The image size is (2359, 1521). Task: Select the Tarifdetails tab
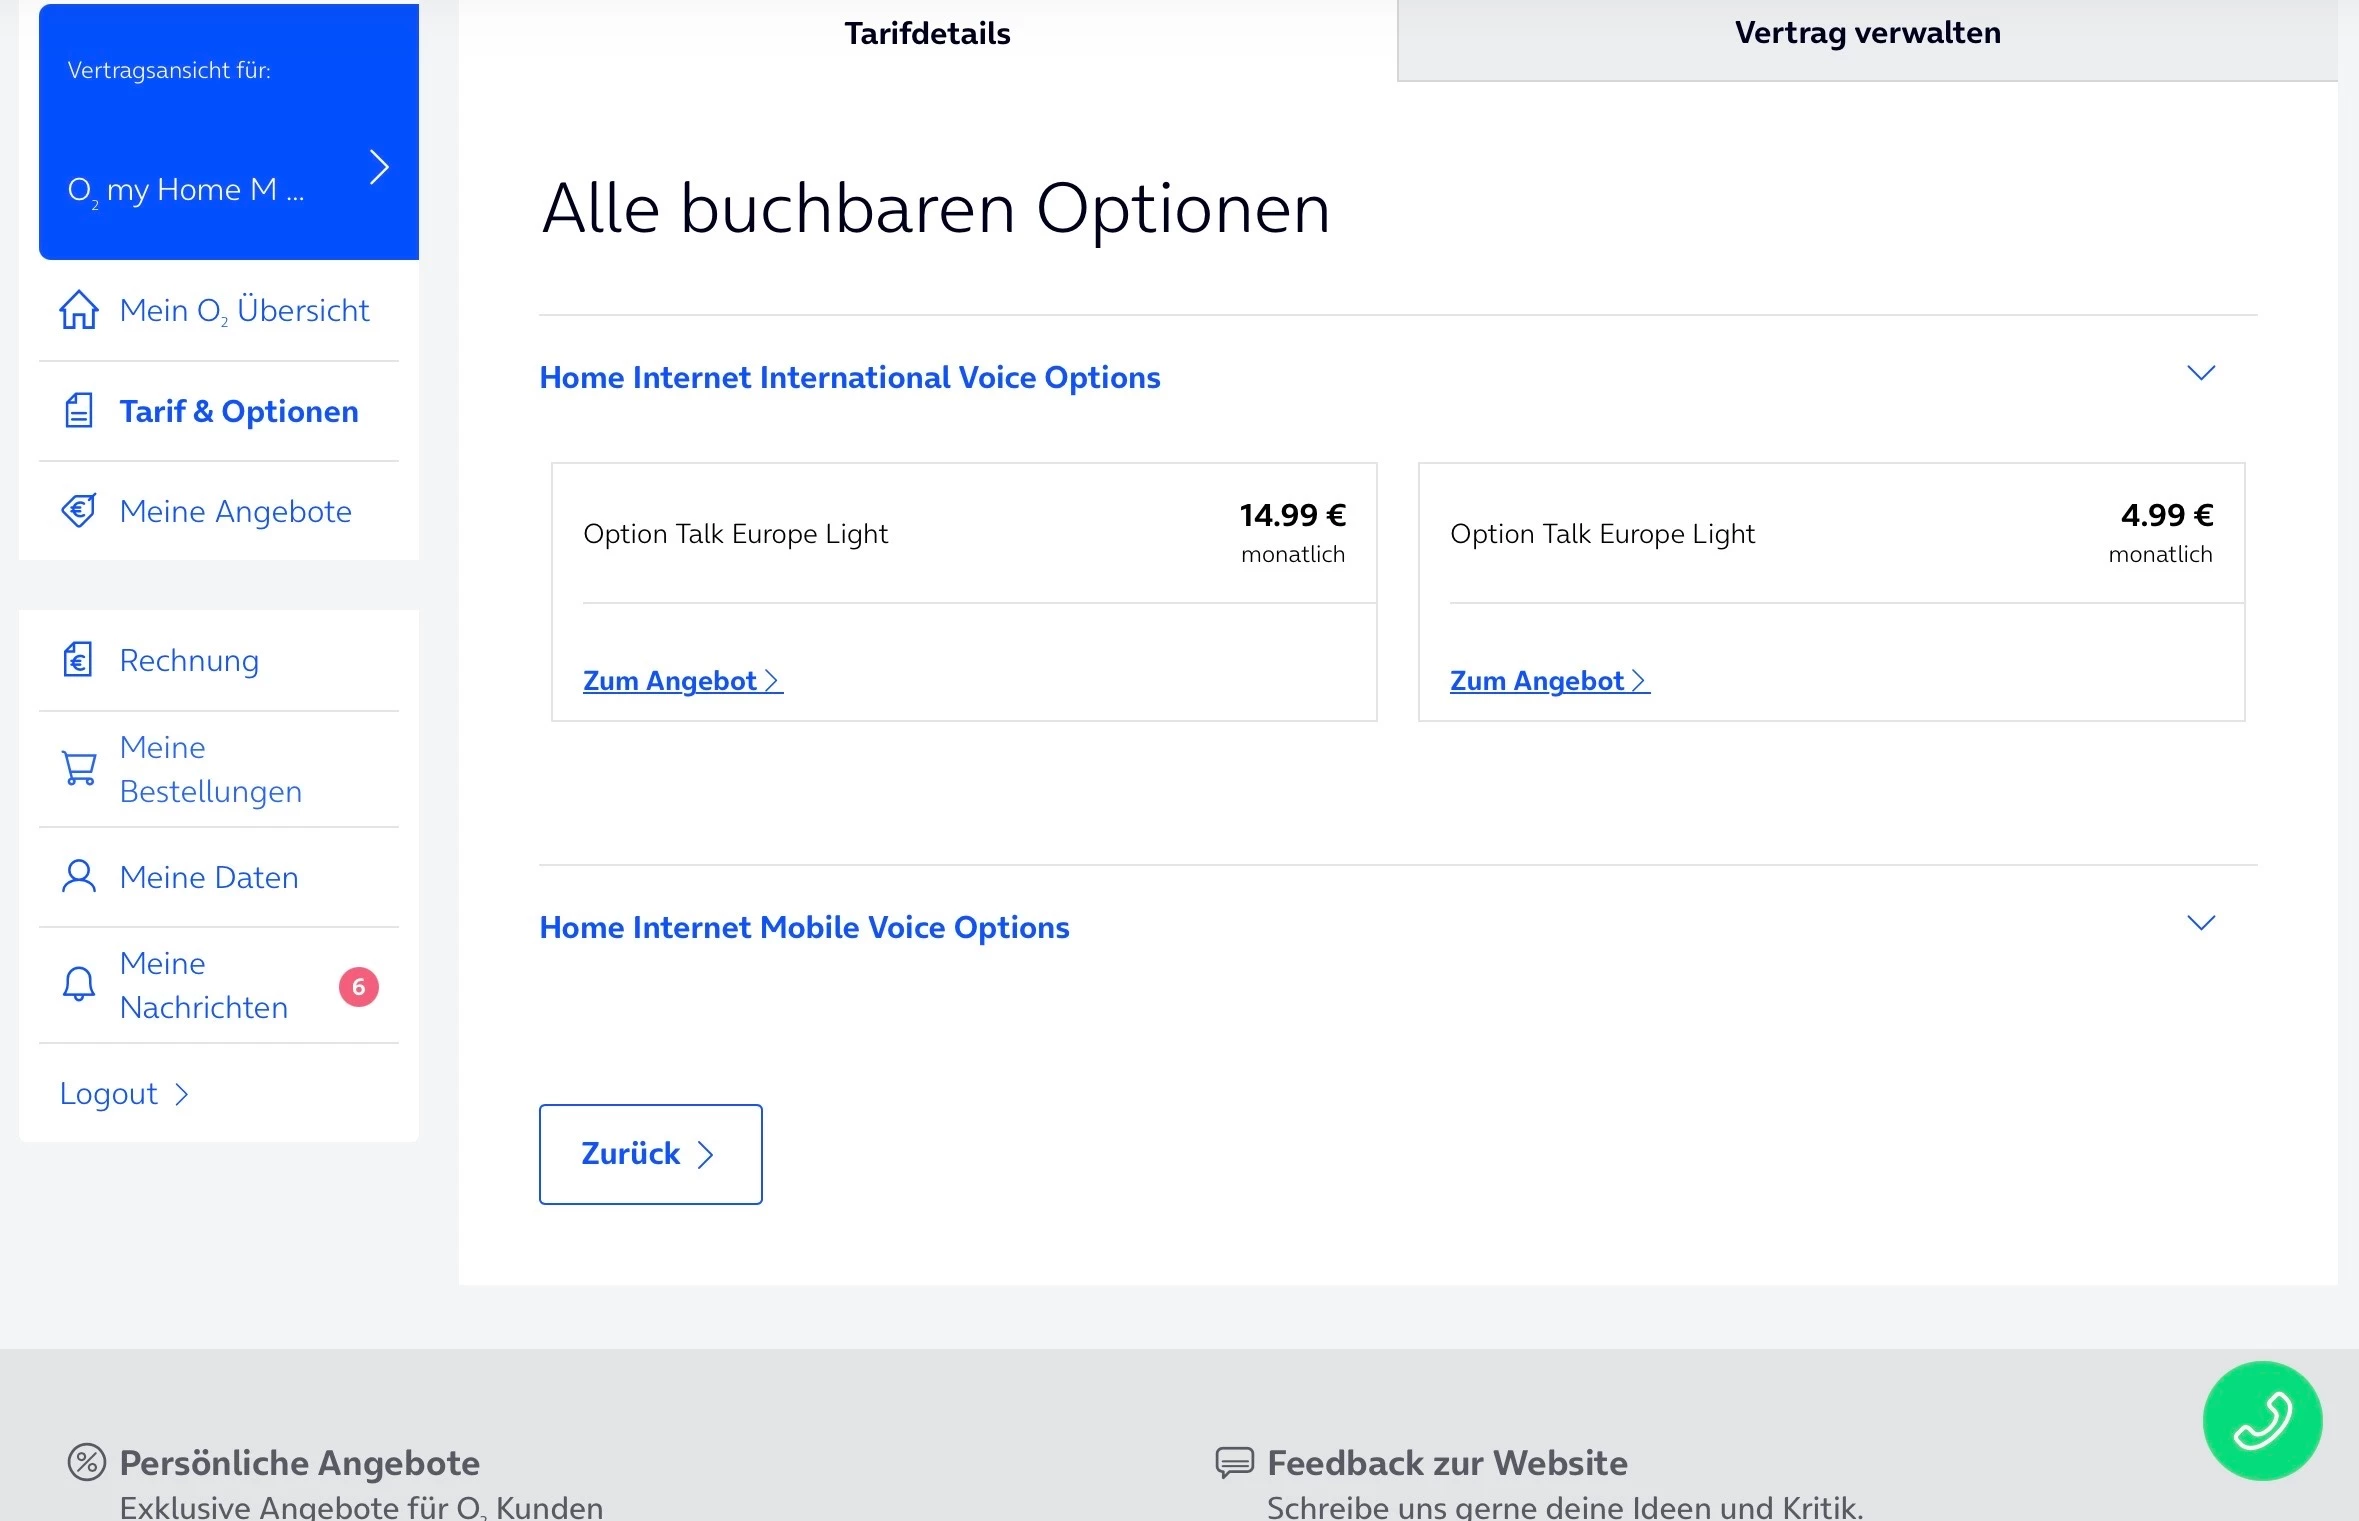pyautogui.click(x=927, y=34)
